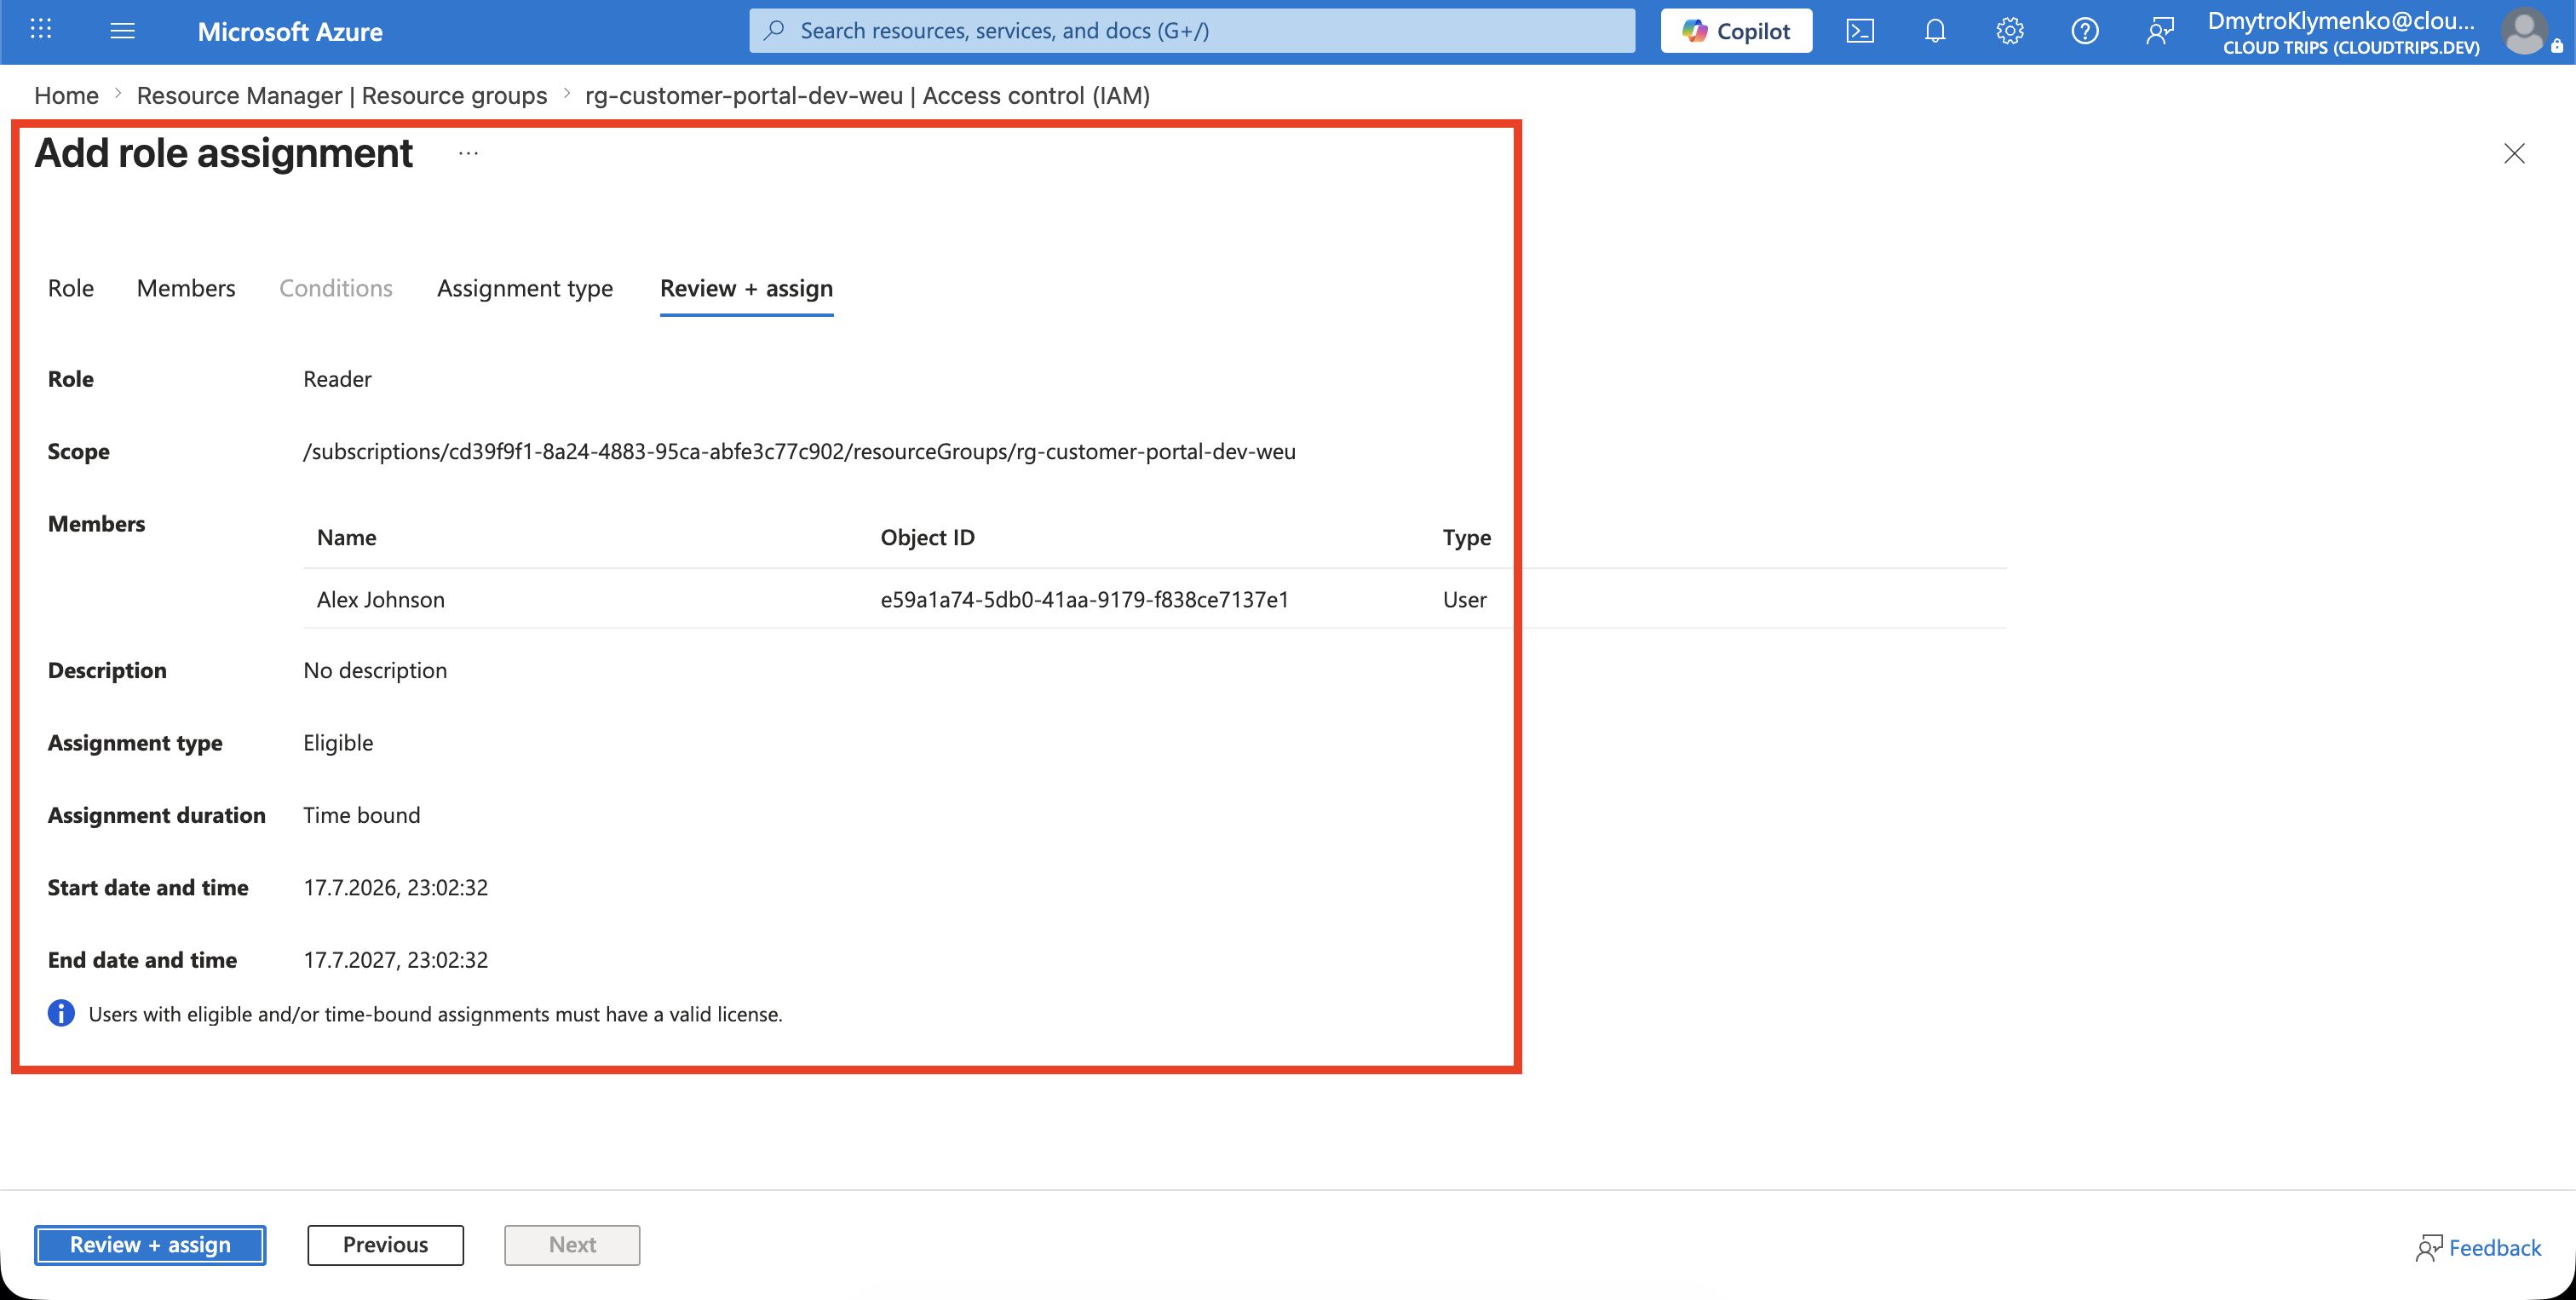Click the CLOUD TRIPS (CLOUDTRIPS.DEV) directory label
Viewport: 2576px width, 1300px height.
2350,47
